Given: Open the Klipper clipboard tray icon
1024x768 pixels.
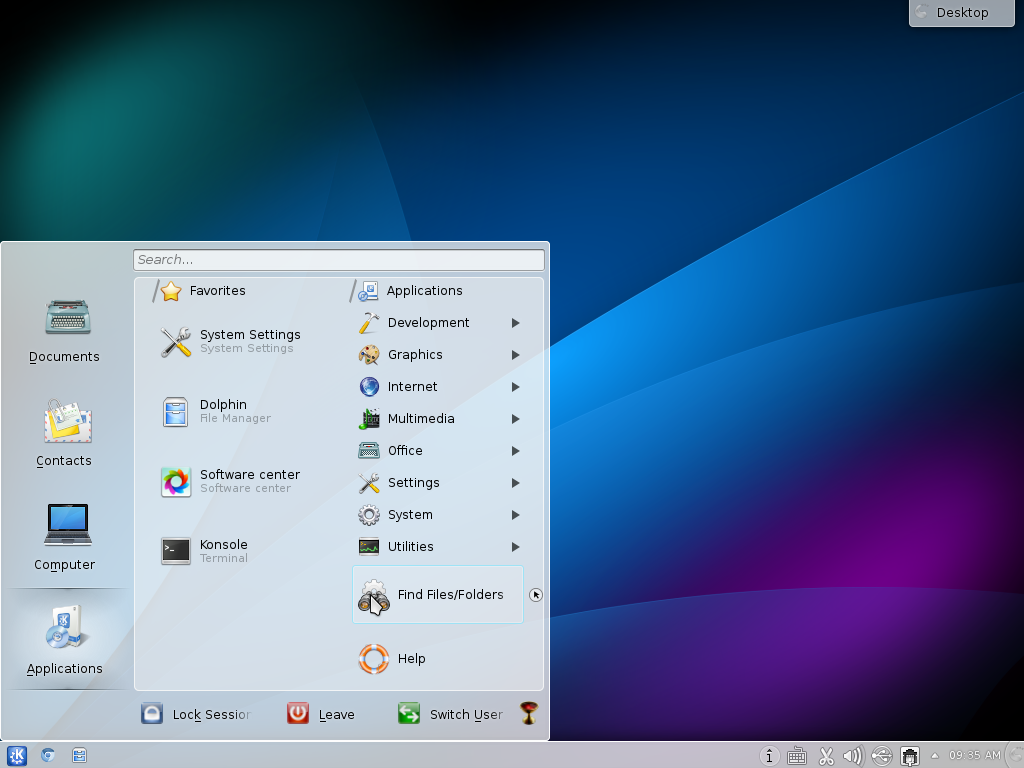Looking at the screenshot, I should 825,756.
